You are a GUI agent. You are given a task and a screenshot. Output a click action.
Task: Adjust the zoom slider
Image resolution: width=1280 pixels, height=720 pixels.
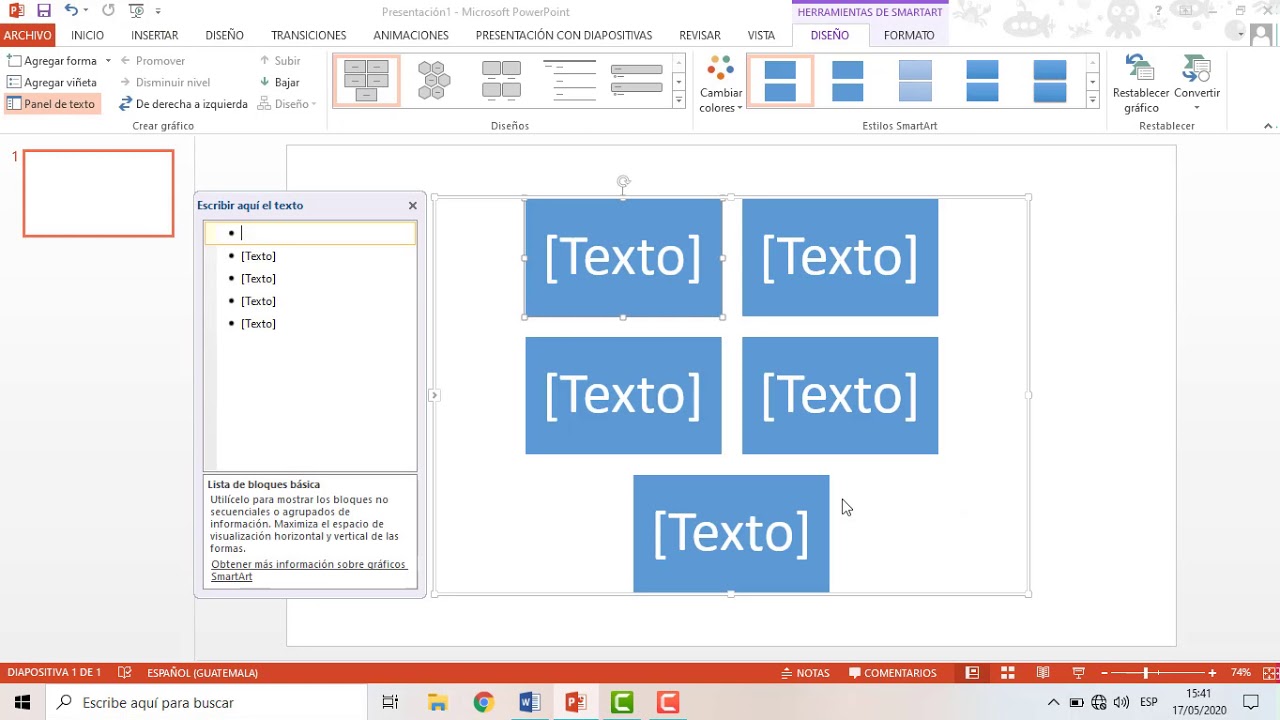point(1146,673)
